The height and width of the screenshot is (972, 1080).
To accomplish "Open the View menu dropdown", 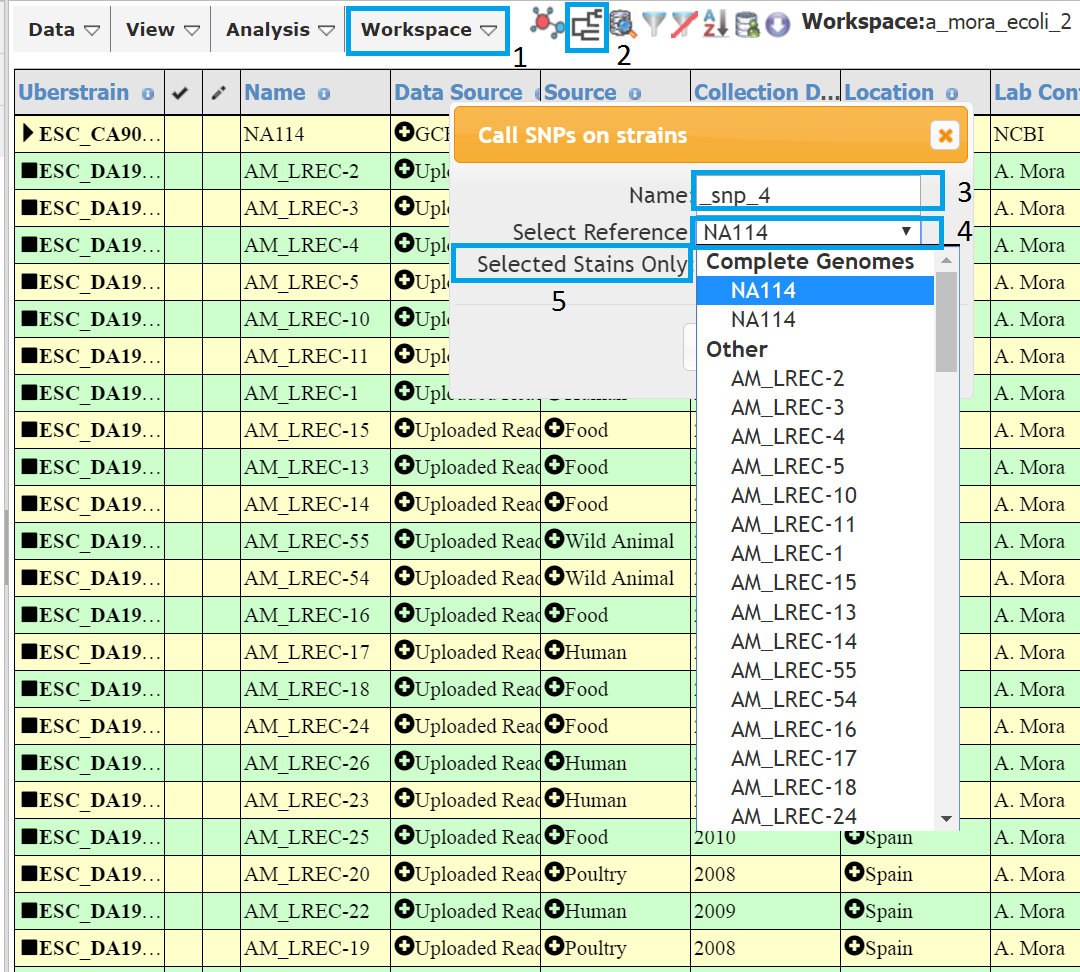I will coord(163,30).
